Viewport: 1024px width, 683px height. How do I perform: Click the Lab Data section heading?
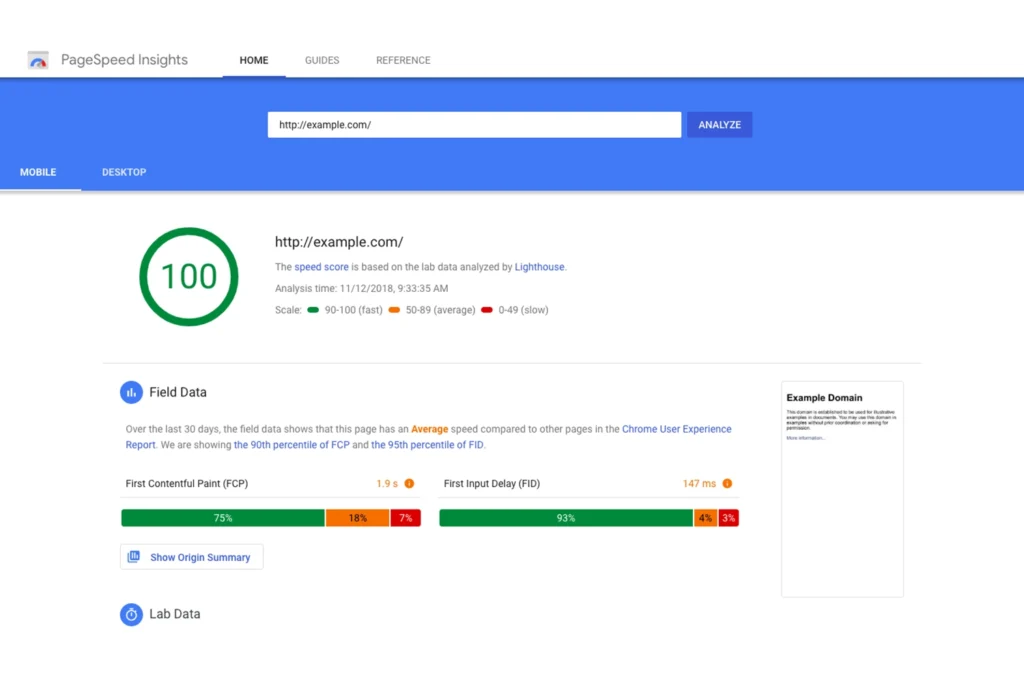174,614
